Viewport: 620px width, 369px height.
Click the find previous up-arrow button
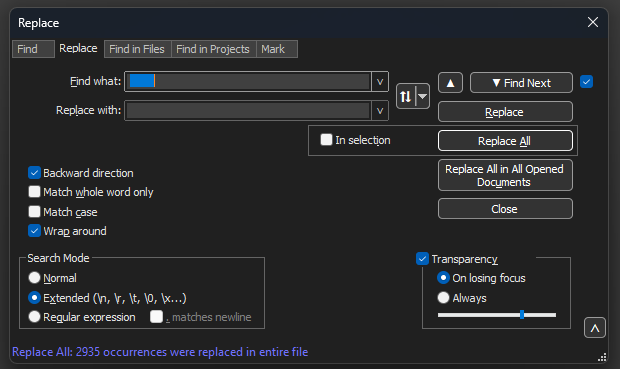point(450,83)
